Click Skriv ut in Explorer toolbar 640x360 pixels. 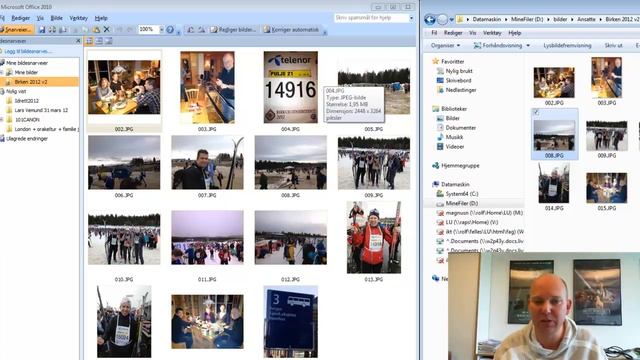613,45
